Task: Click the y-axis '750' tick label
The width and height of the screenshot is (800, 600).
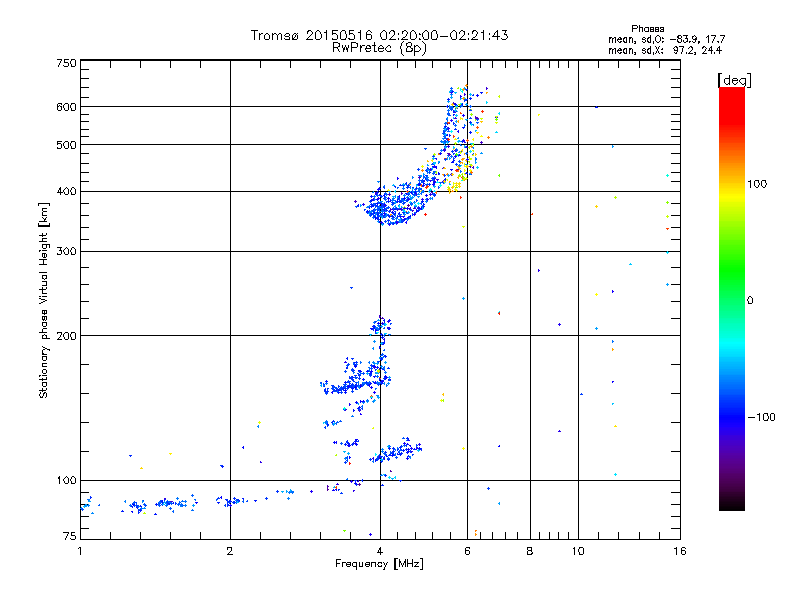Action: [66, 63]
